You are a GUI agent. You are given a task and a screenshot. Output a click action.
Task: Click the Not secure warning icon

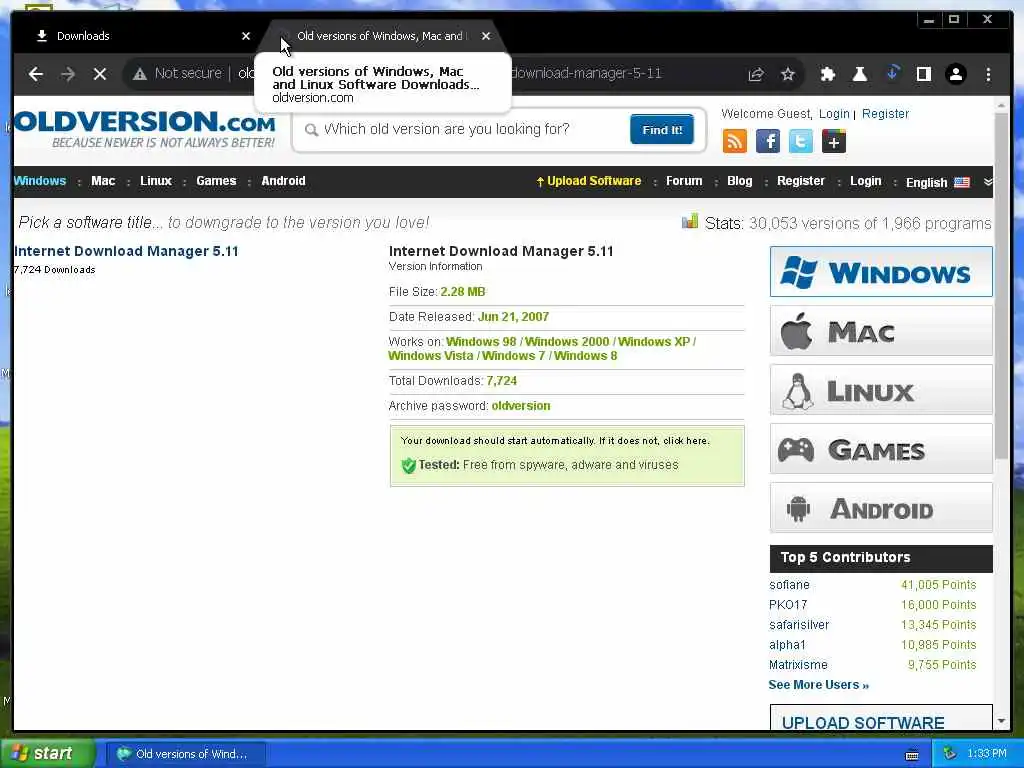point(140,74)
